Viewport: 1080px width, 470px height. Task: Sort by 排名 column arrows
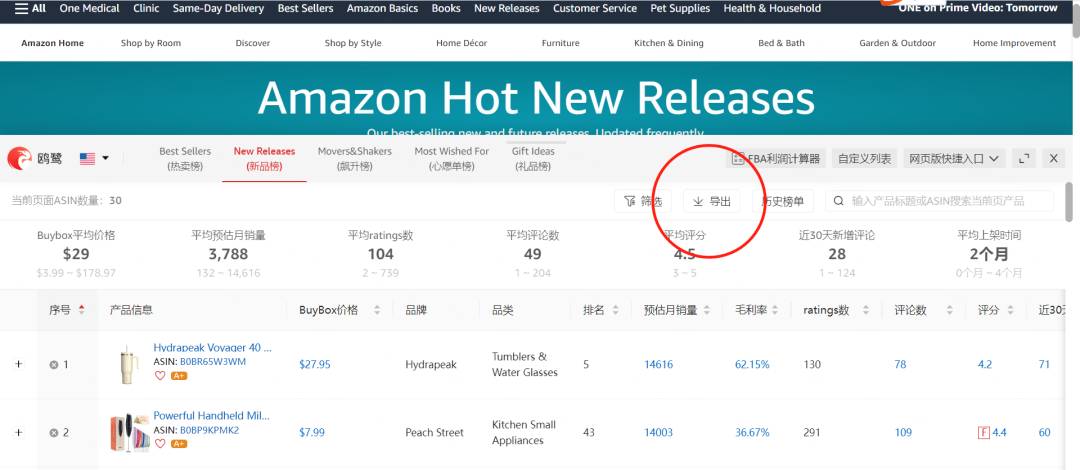tap(616, 310)
